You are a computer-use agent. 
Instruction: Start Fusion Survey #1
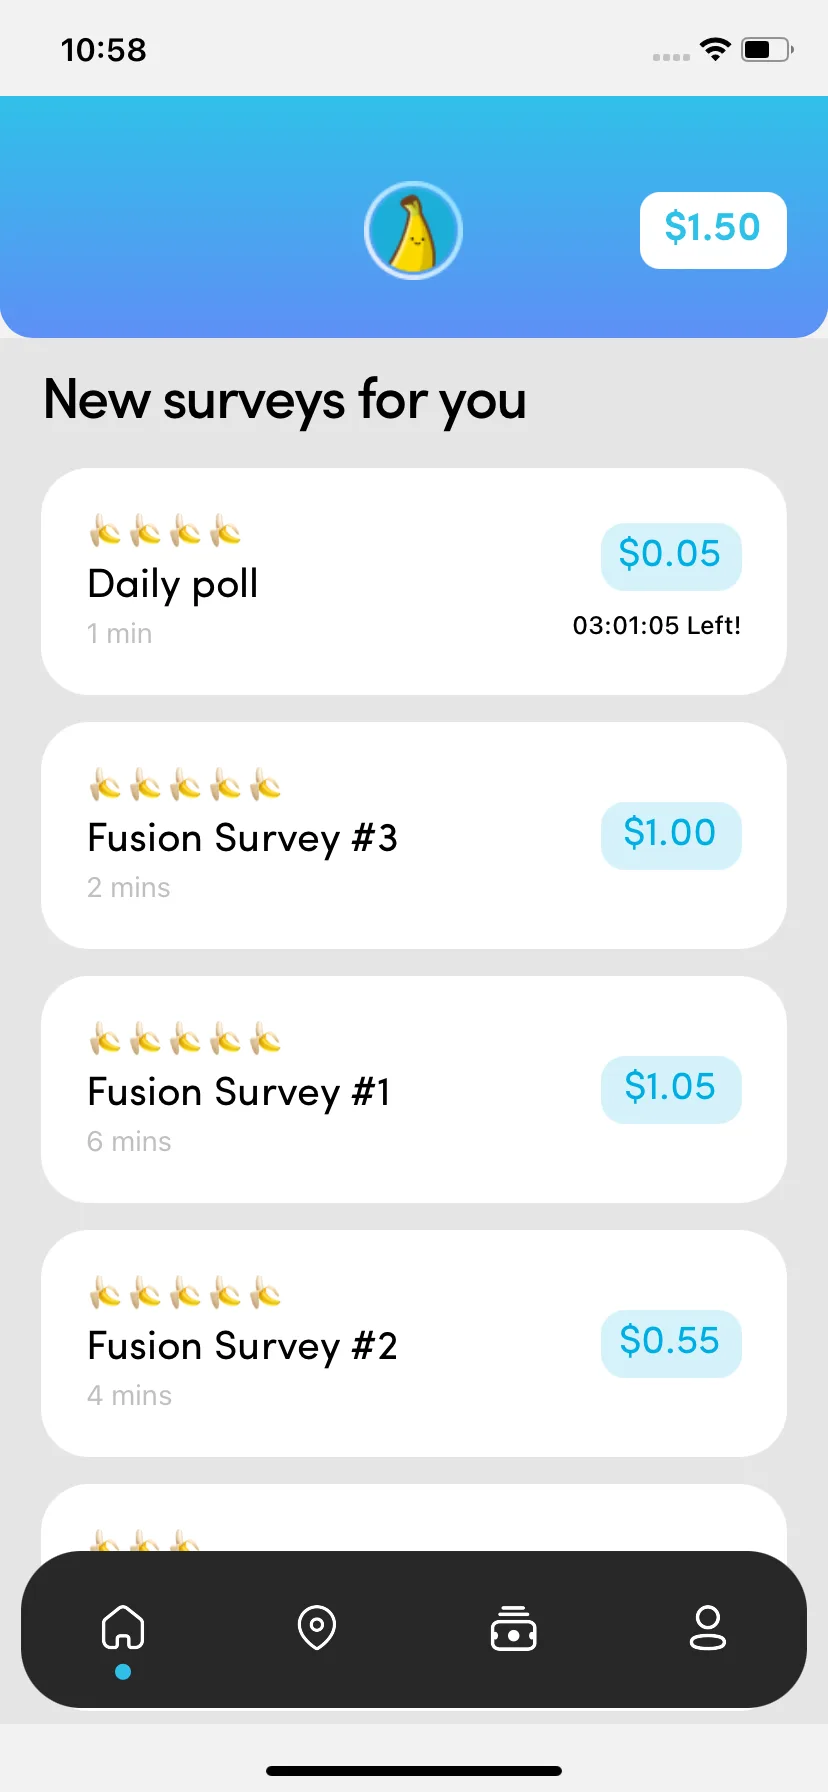[414, 1089]
